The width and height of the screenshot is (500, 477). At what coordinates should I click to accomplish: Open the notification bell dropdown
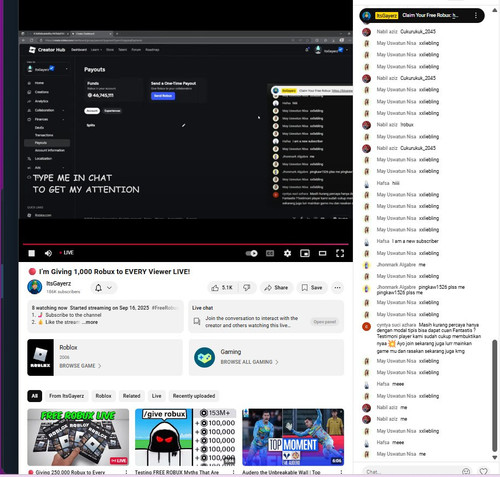click(x=103, y=288)
